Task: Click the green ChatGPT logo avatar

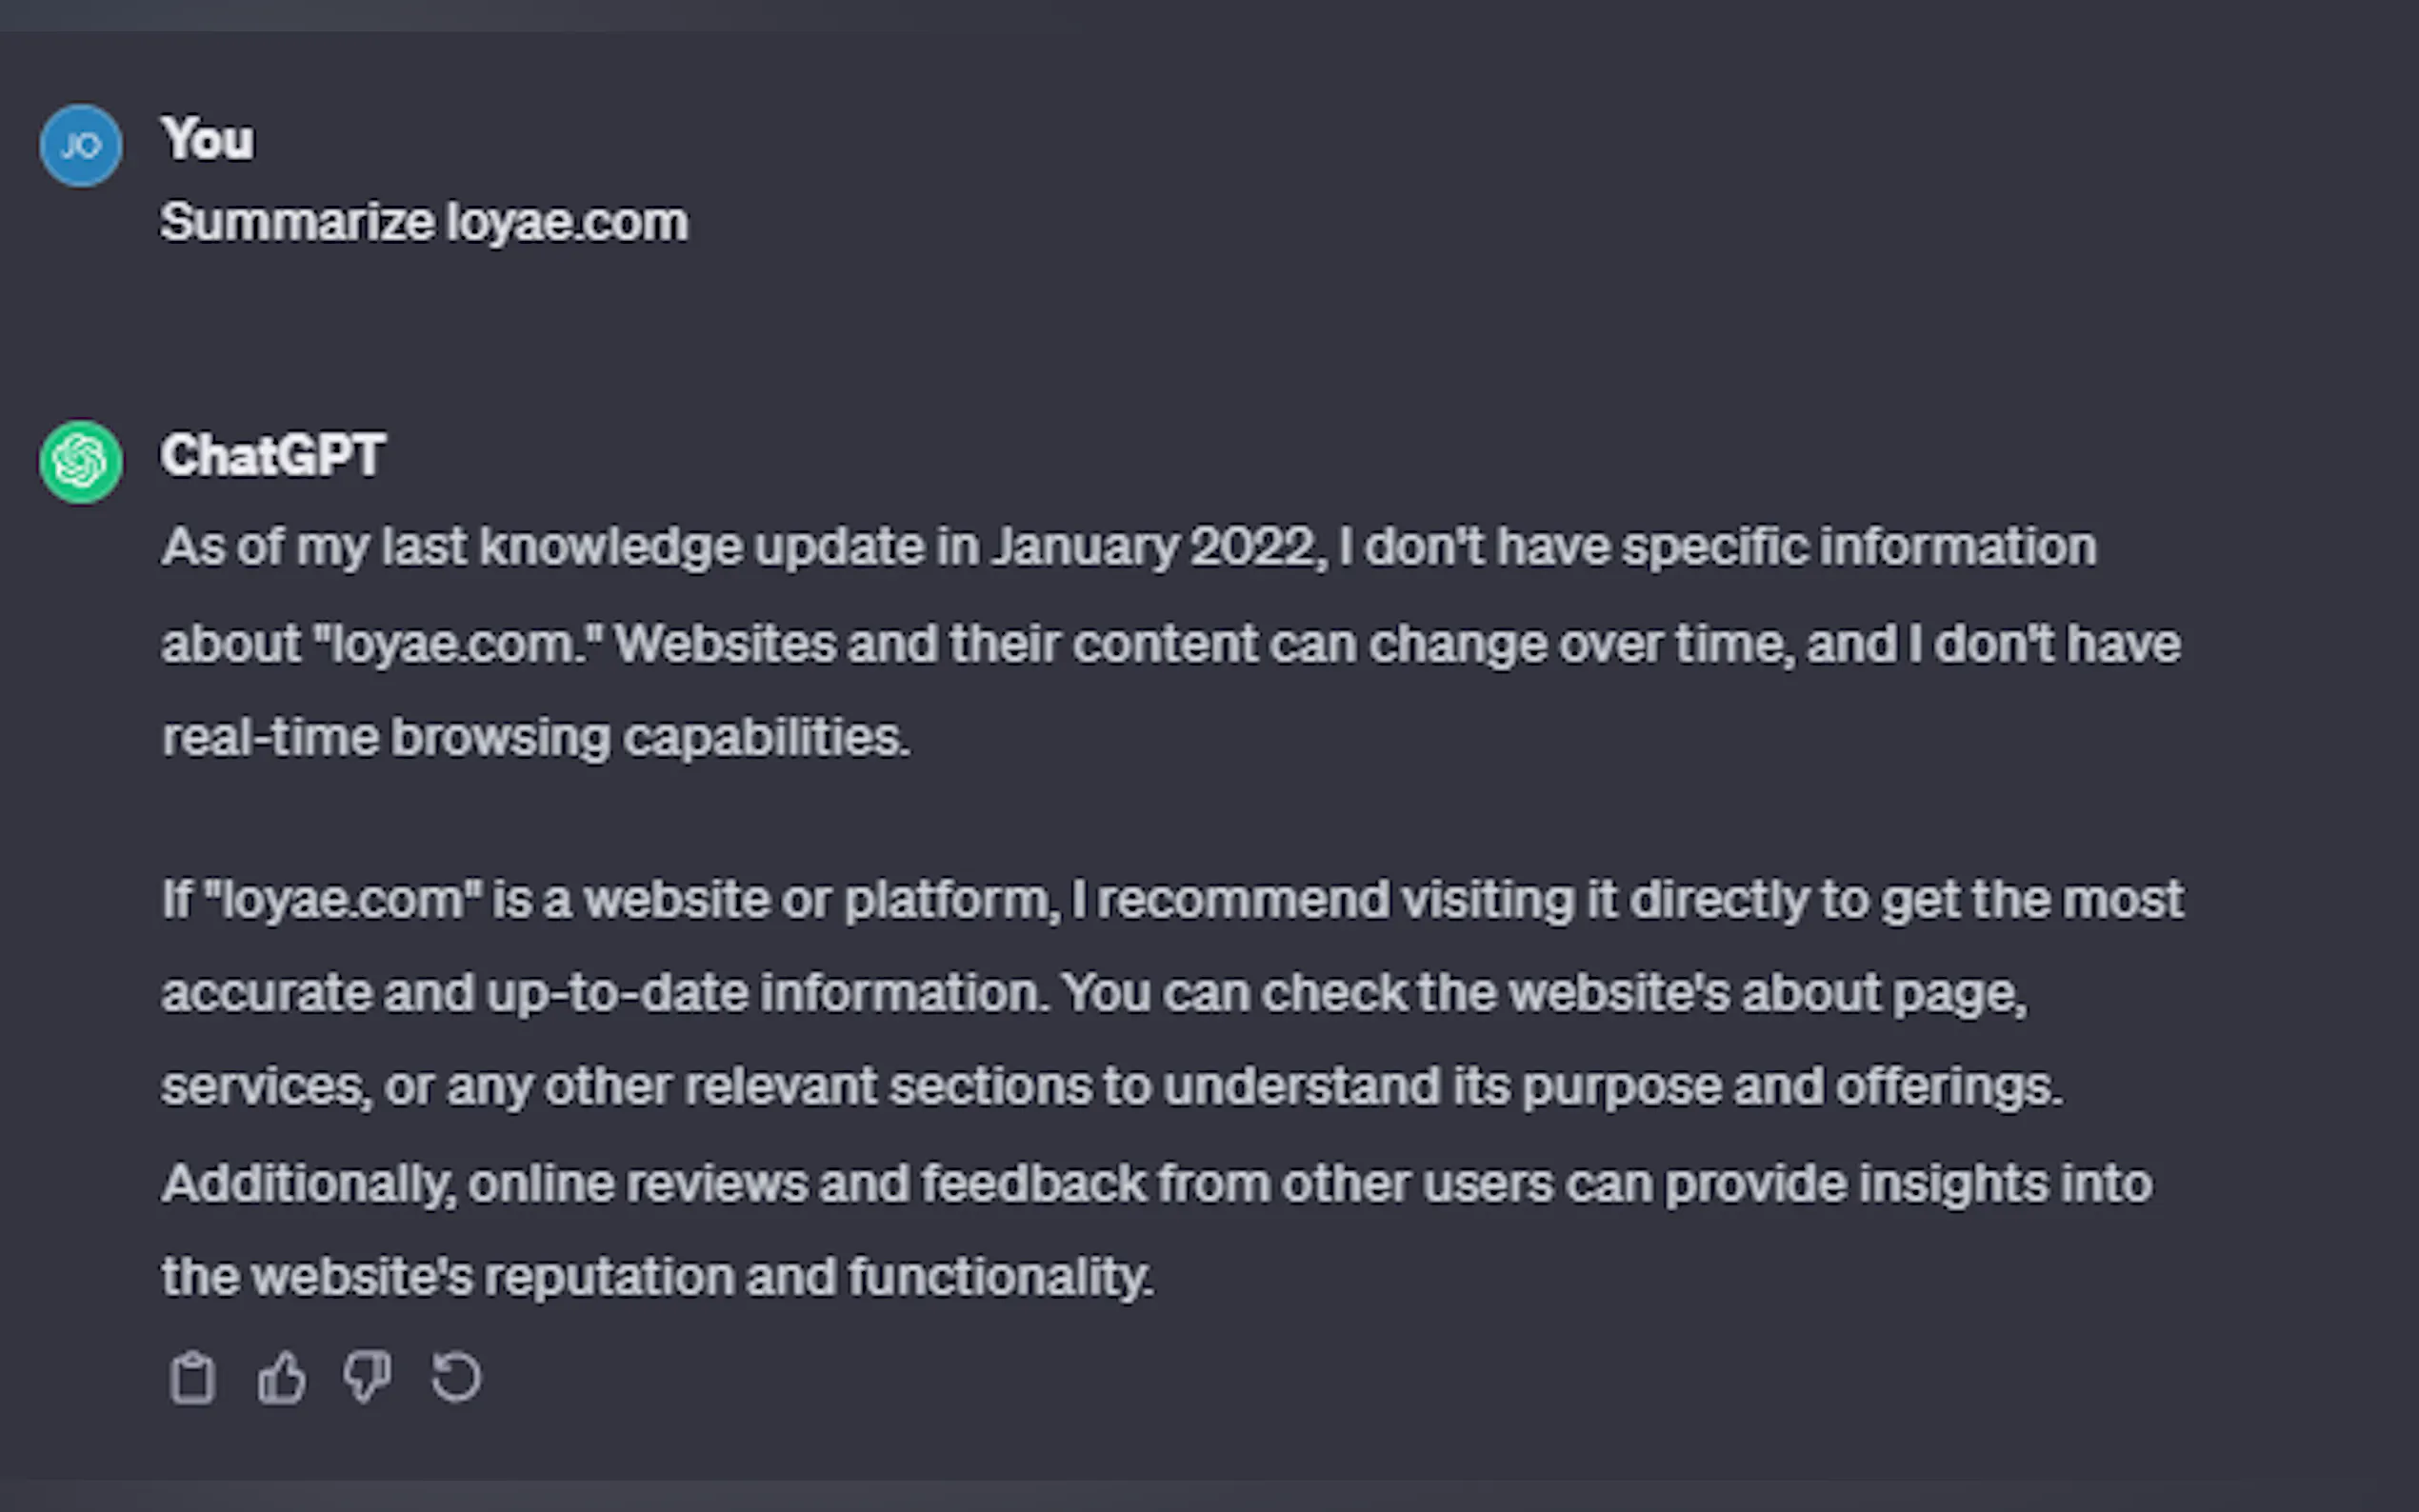Action: (x=81, y=461)
